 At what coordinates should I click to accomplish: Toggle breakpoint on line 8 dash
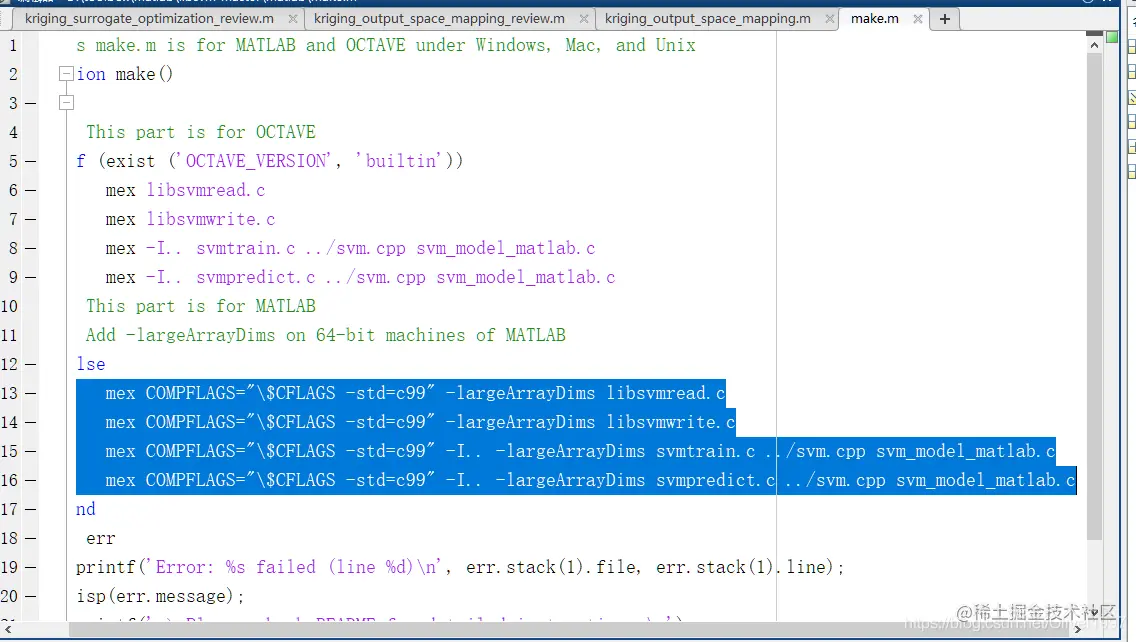coord(30,249)
